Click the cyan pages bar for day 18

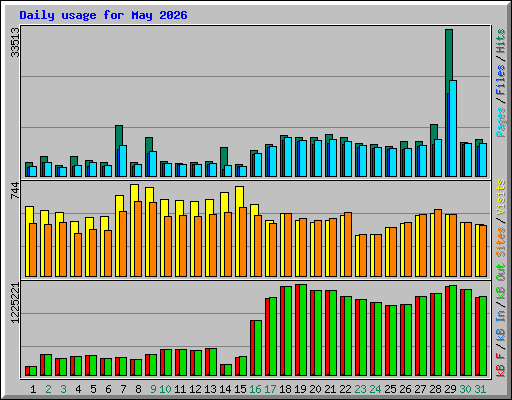click(288, 157)
